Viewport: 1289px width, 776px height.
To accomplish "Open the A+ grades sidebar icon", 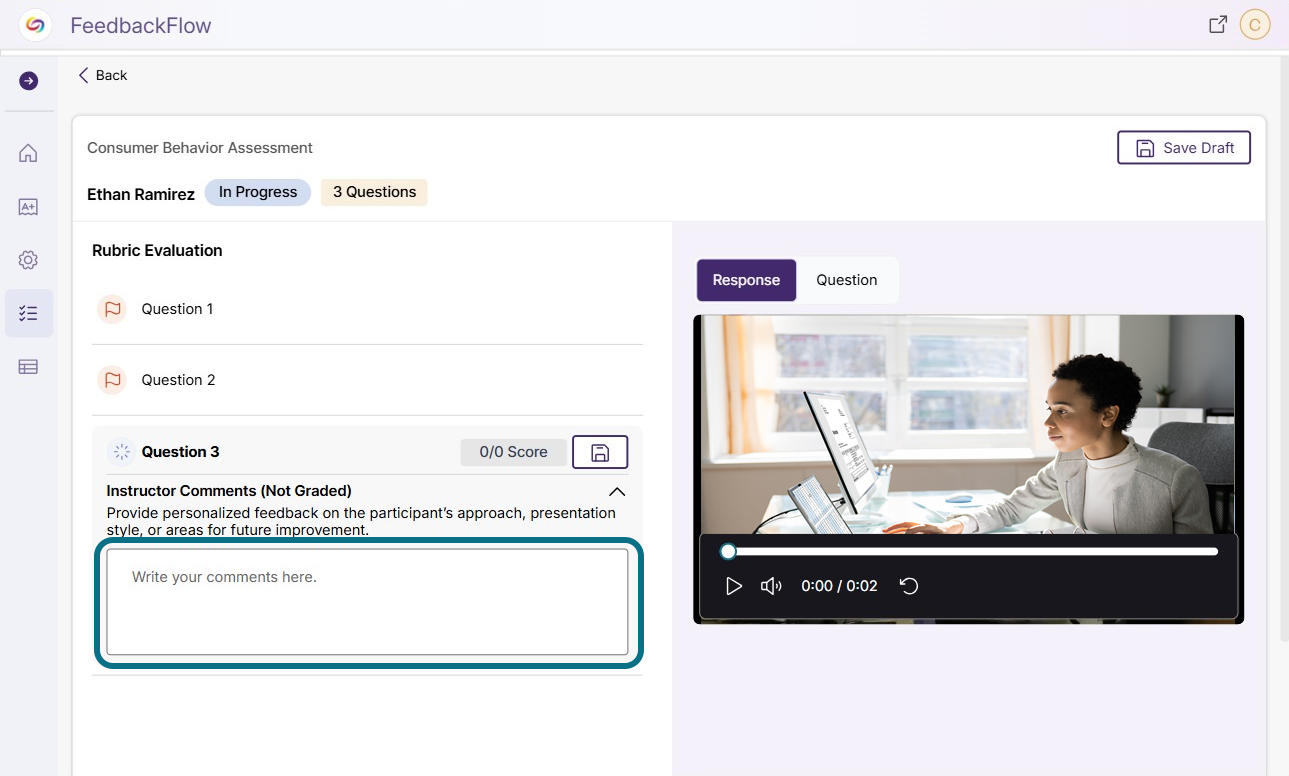I will pos(28,207).
